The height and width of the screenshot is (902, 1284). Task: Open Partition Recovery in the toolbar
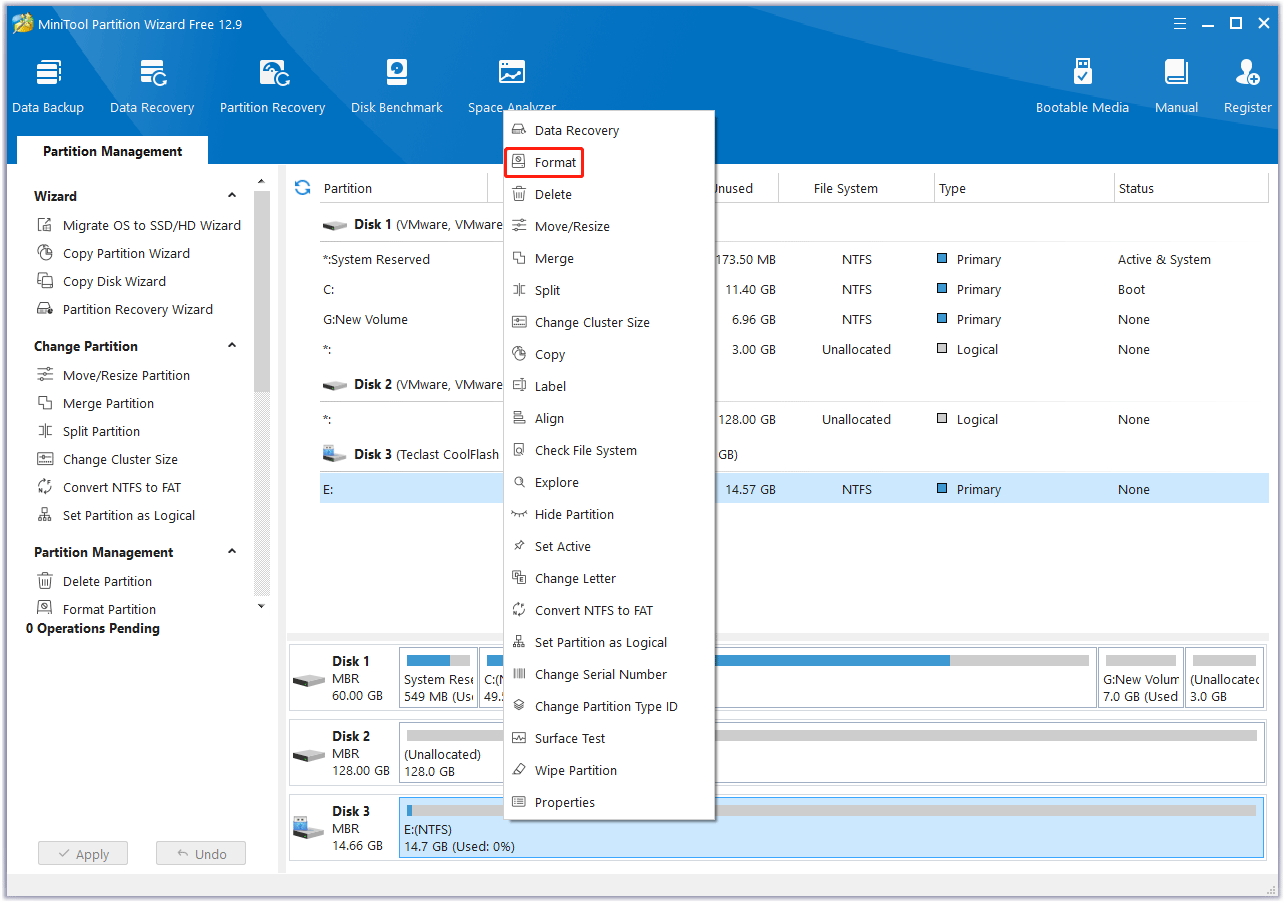(x=272, y=87)
